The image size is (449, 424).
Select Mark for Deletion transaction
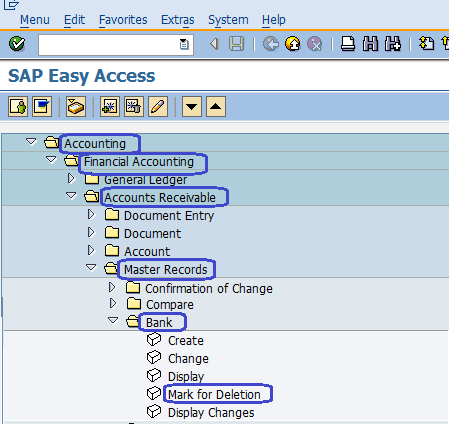pyautogui.click(x=214, y=395)
